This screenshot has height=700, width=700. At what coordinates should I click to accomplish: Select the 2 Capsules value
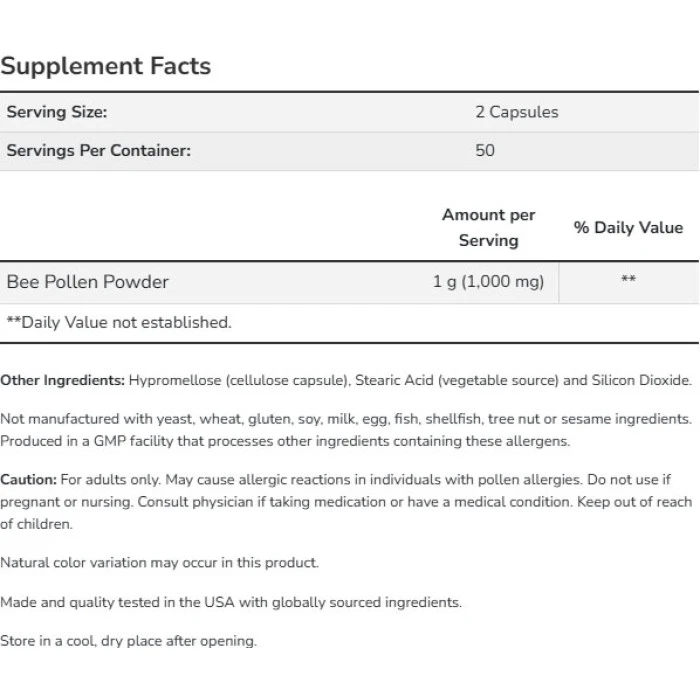pos(516,112)
